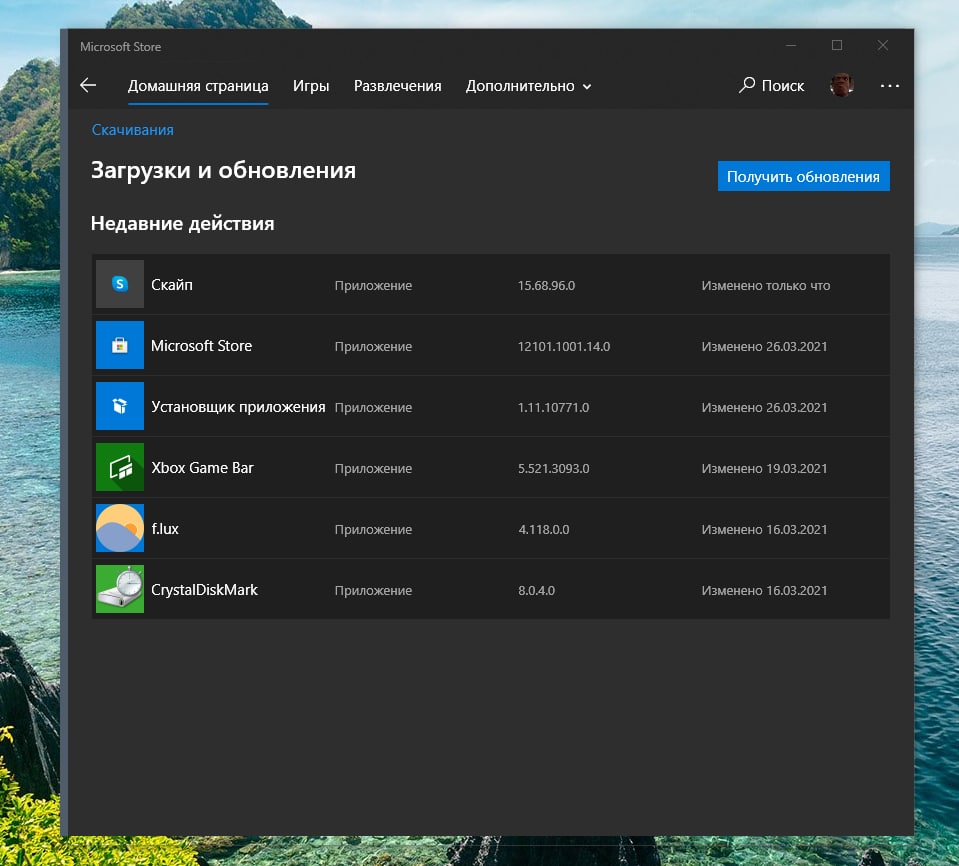Select the f.lux name text

click(x=165, y=529)
